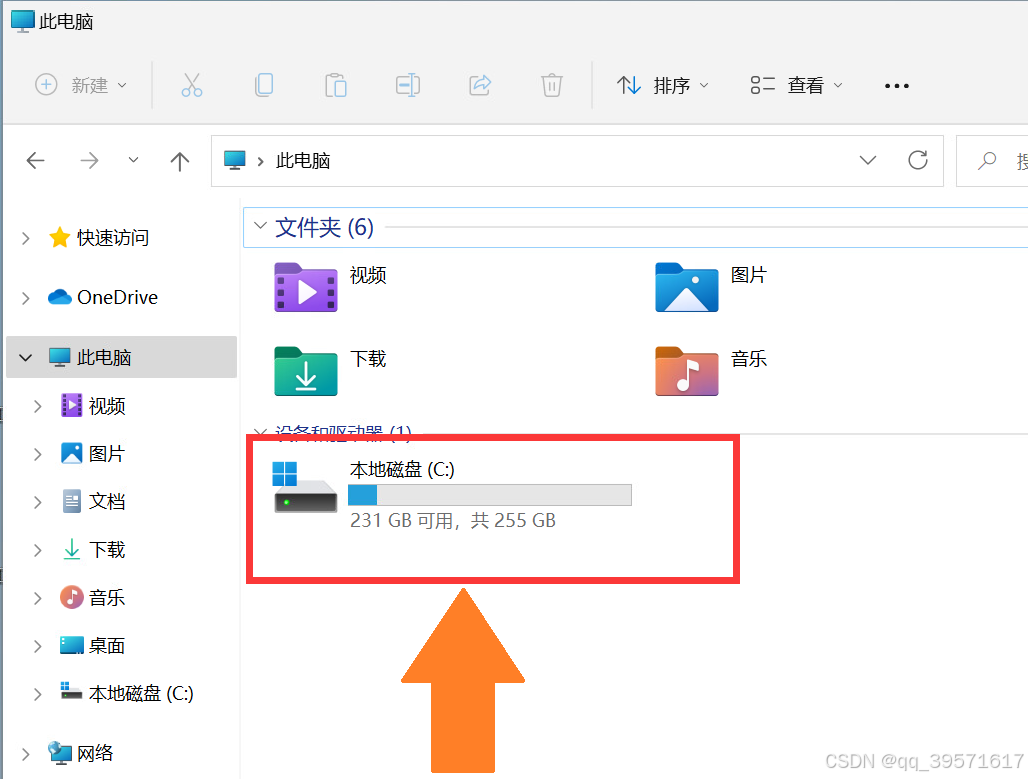Click the search magnifier icon
This screenshot has height=779, width=1028.
tap(987, 161)
